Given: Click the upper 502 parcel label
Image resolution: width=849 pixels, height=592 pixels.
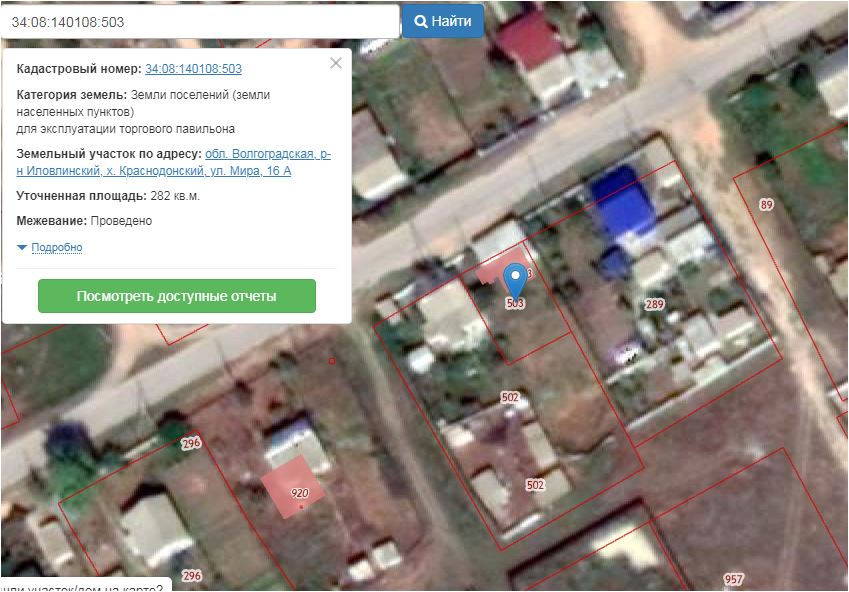Looking at the screenshot, I should pyautogui.click(x=510, y=397).
